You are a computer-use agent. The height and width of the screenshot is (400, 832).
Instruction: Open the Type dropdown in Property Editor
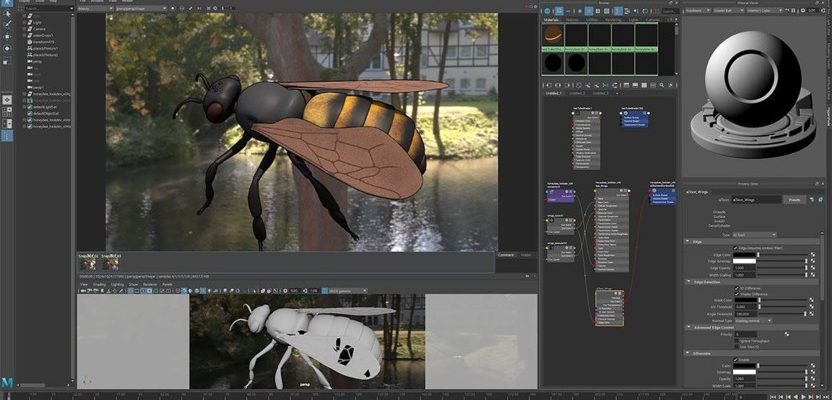(763, 233)
